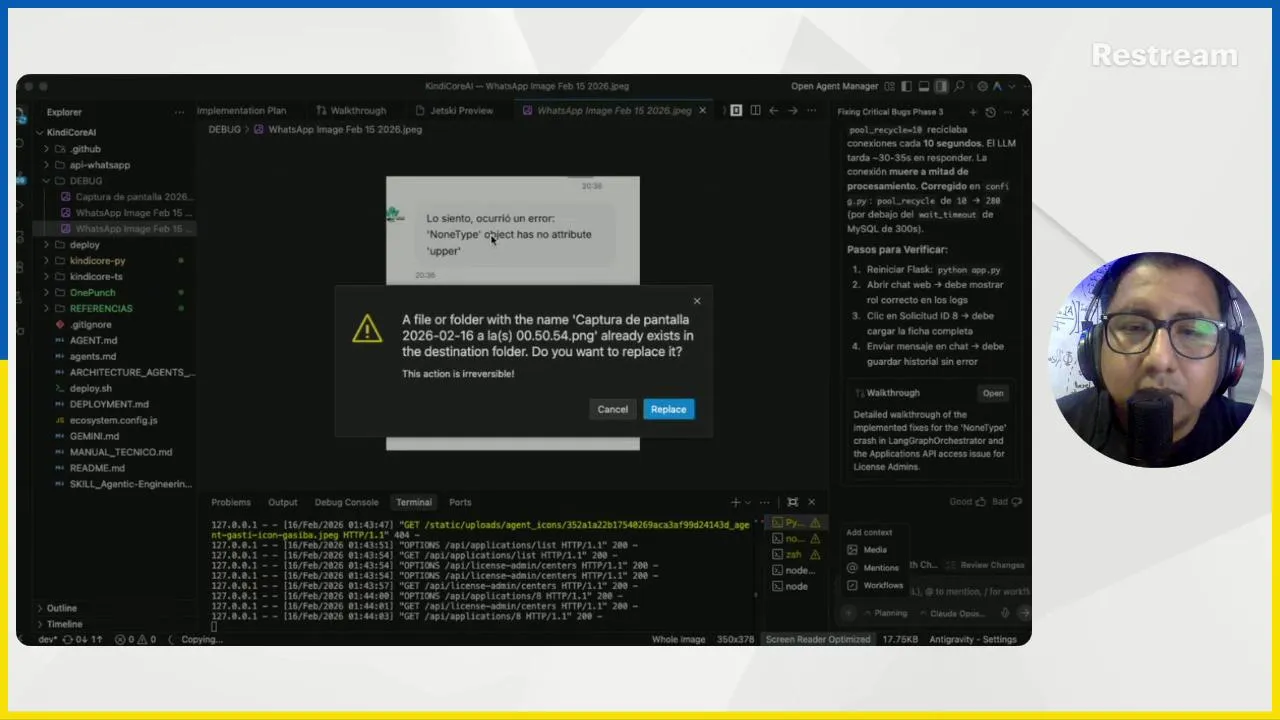Click the Antigravity account logo icon
1280x720 pixels.
click(997, 86)
